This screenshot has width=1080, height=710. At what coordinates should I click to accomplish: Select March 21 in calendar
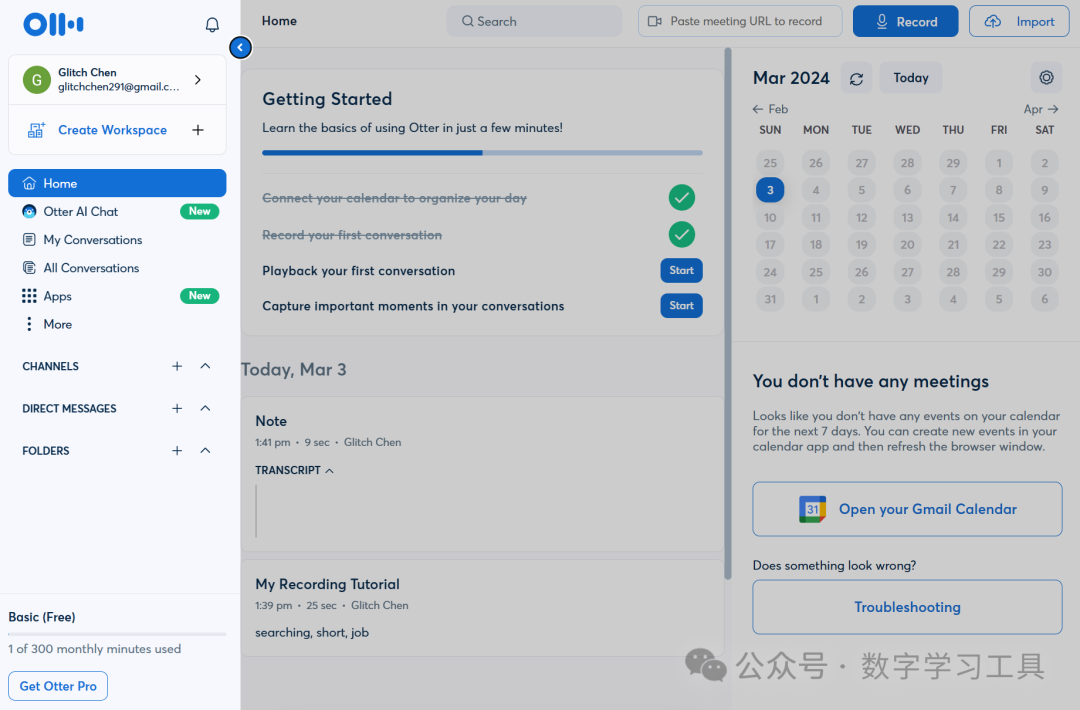[953, 244]
